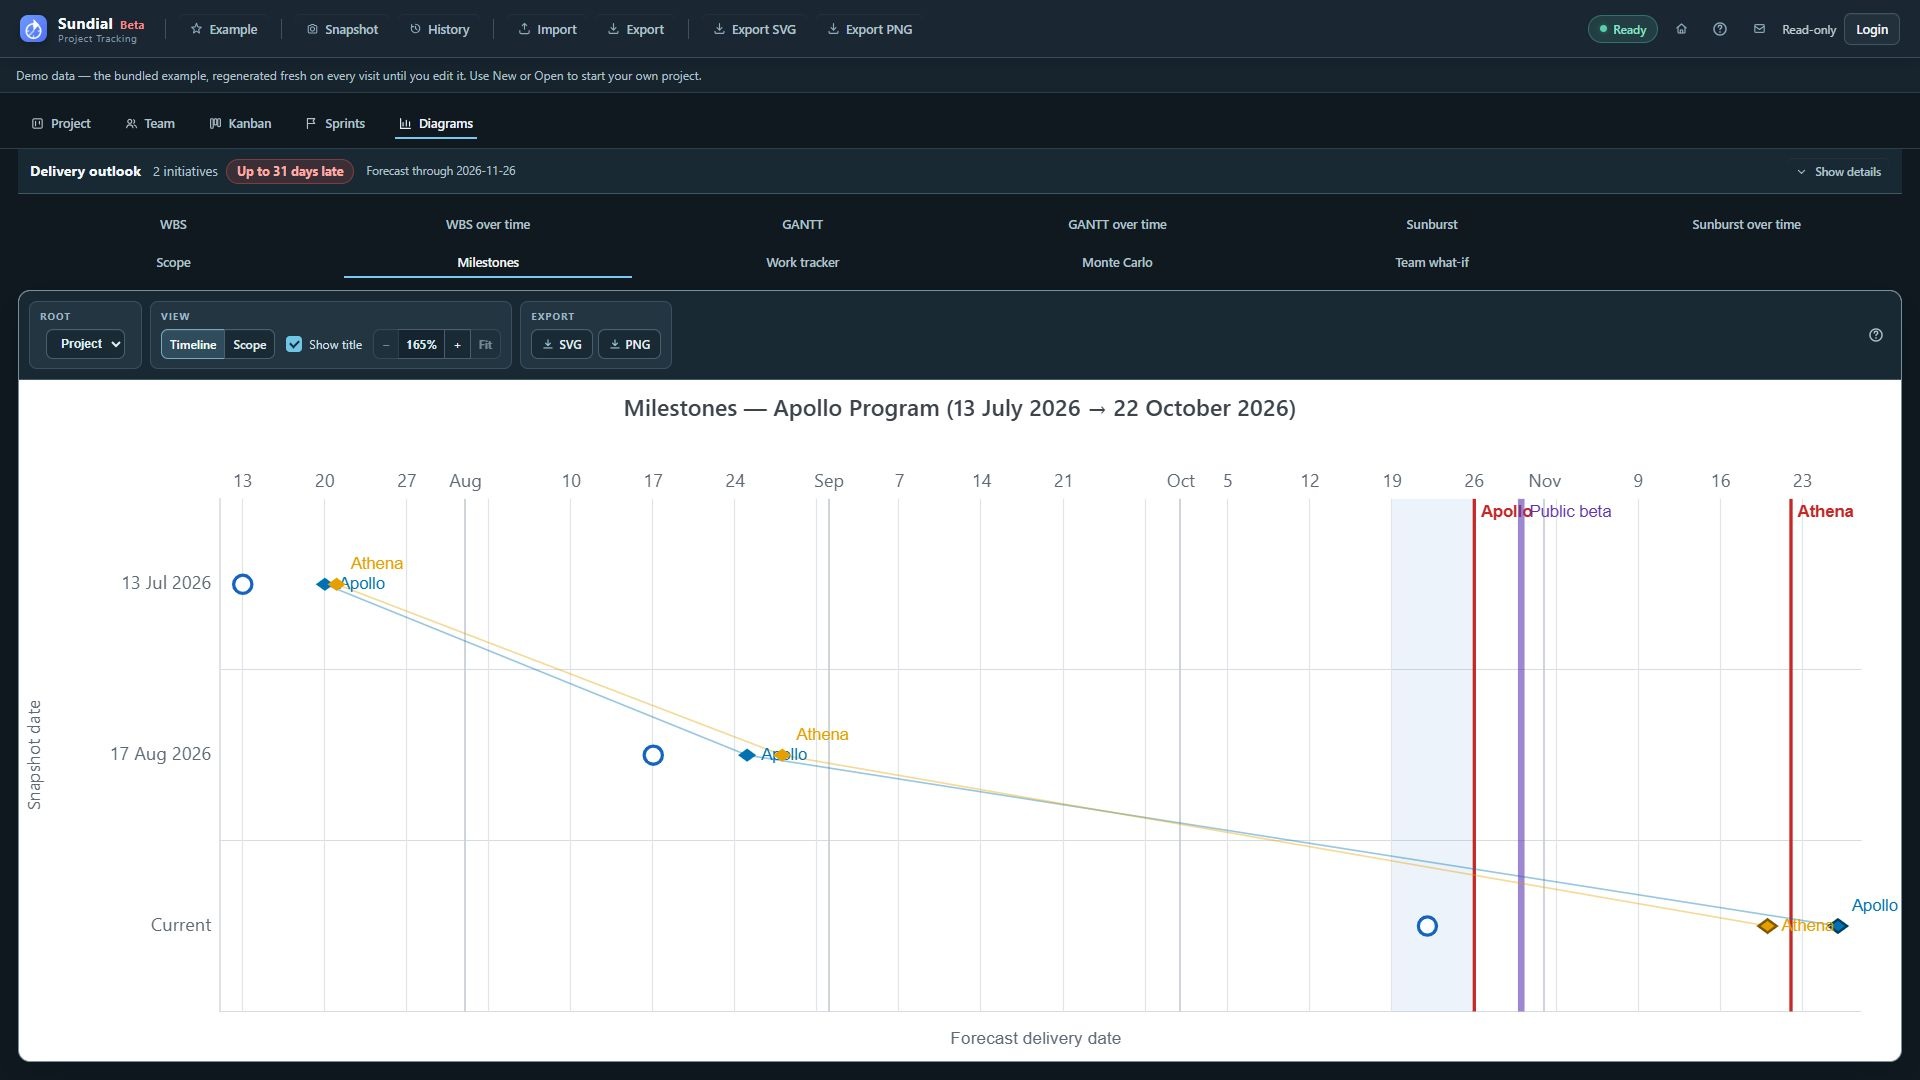The height and width of the screenshot is (1080, 1920).
Task: Click Export PNG in the top toolbar
Action: click(869, 29)
